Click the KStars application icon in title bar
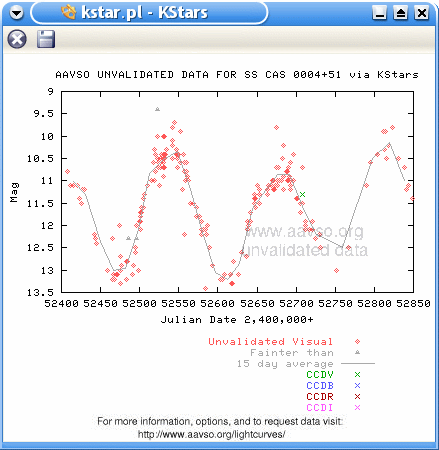439x450 pixels. [69, 13]
